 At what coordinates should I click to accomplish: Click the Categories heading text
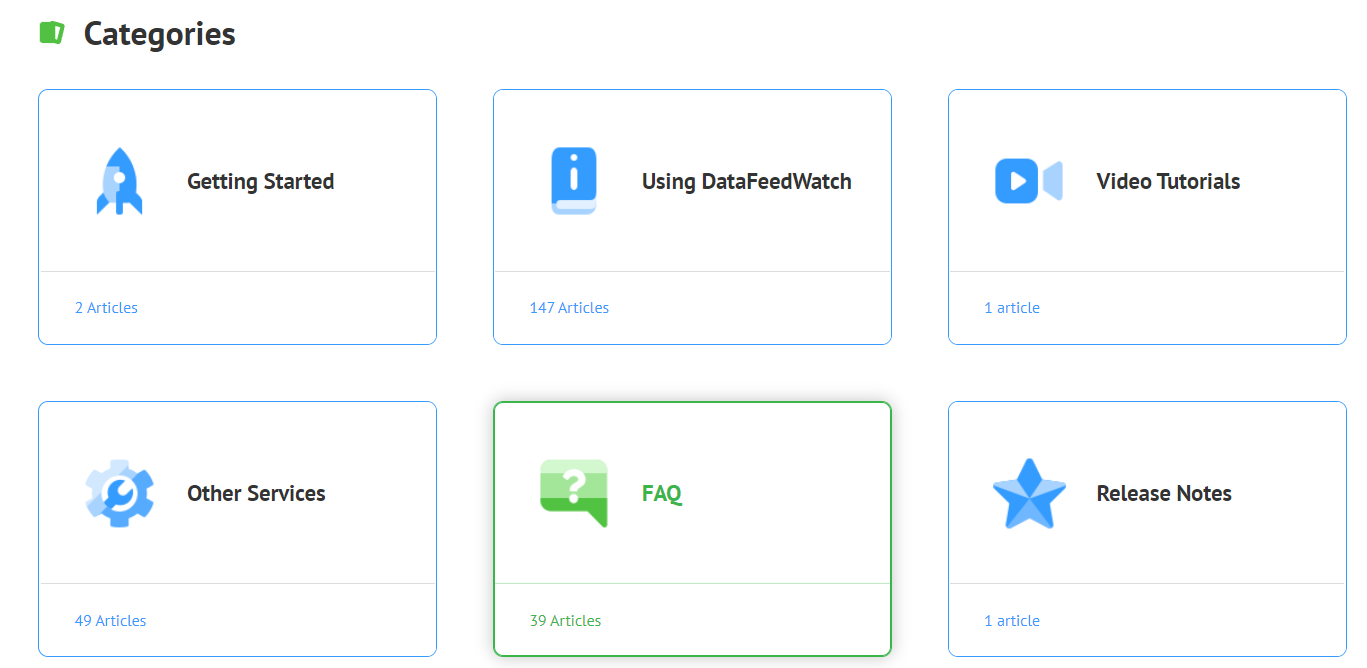[160, 34]
